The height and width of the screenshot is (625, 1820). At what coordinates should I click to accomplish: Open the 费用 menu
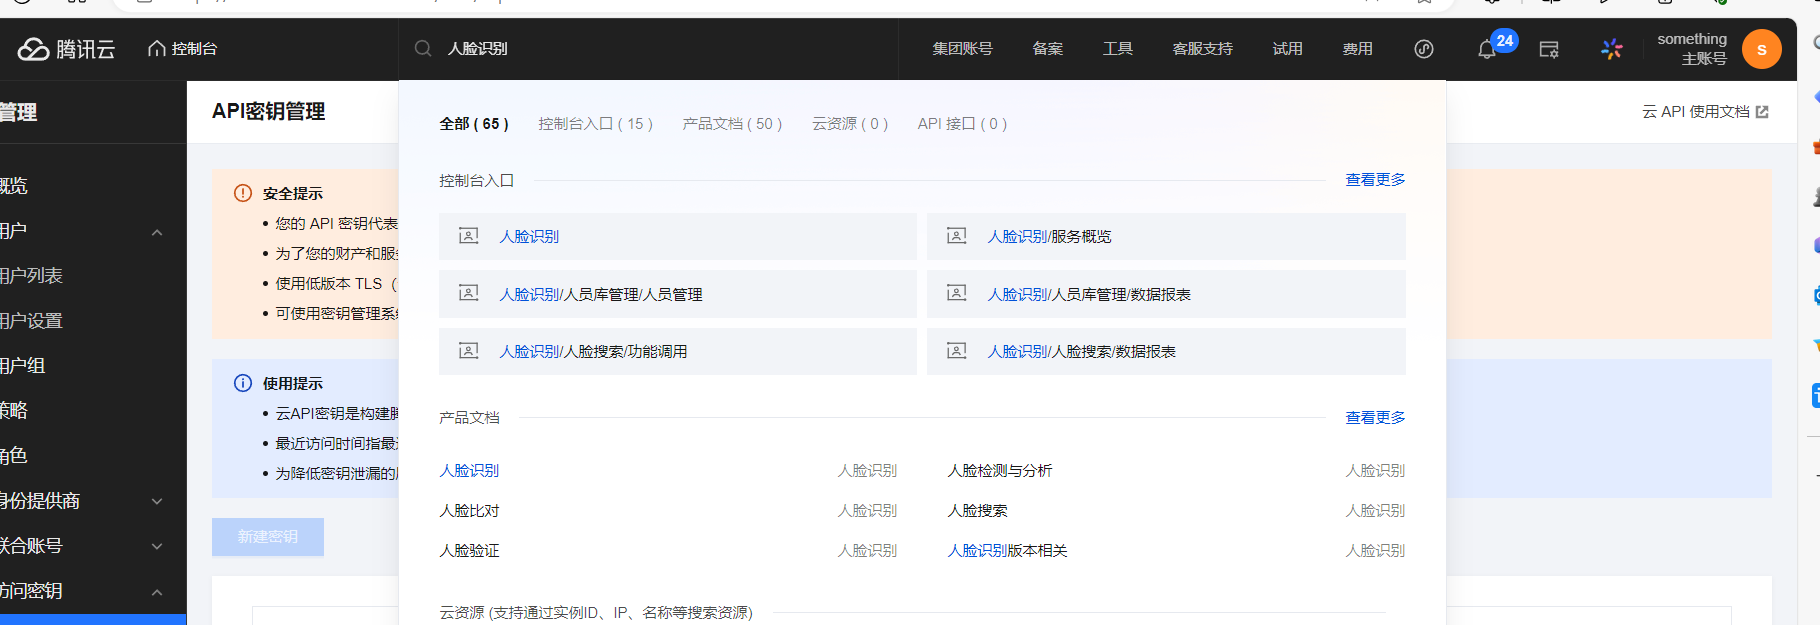point(1357,48)
